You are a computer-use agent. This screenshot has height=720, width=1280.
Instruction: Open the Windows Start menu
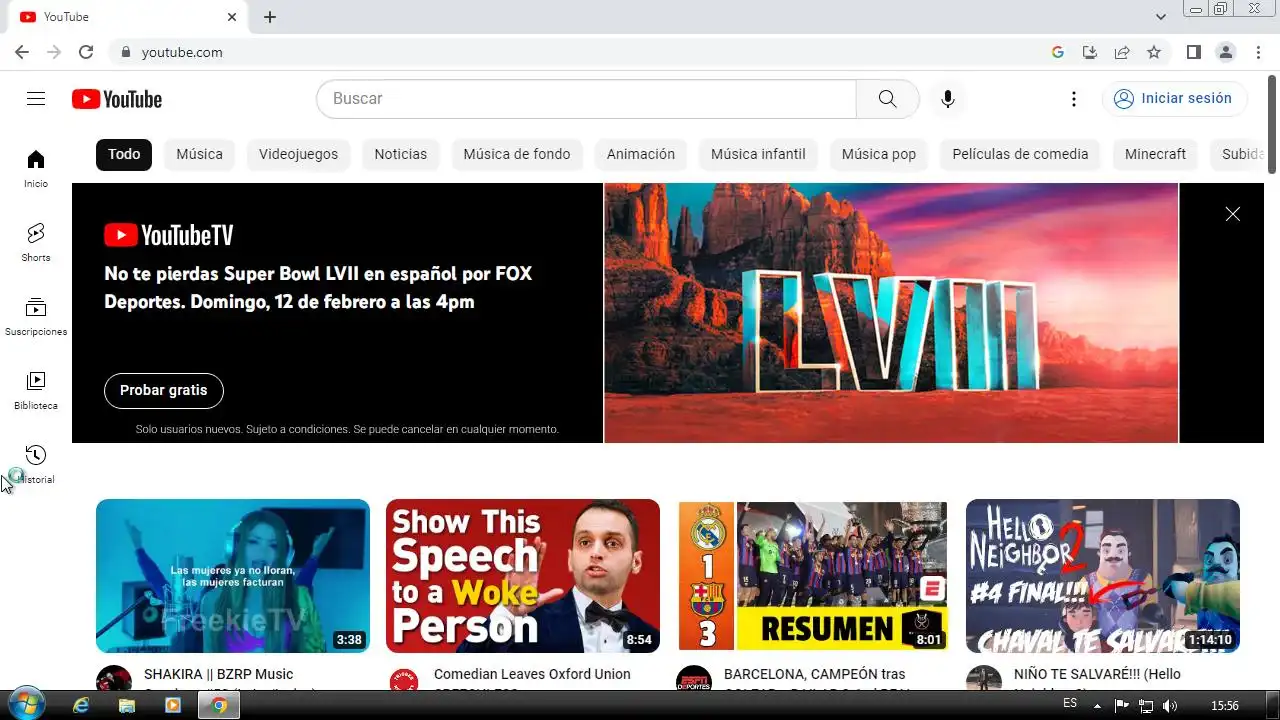tap(25, 705)
